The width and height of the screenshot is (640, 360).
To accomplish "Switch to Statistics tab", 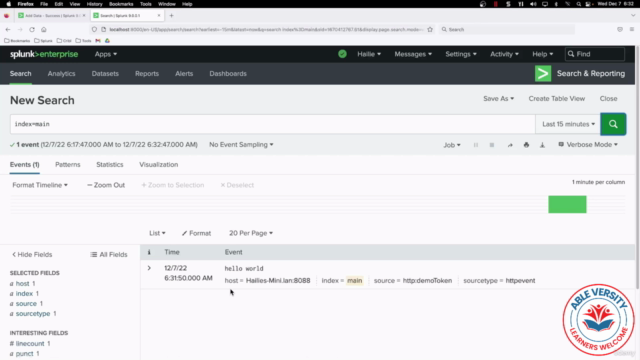I will tap(110, 164).
